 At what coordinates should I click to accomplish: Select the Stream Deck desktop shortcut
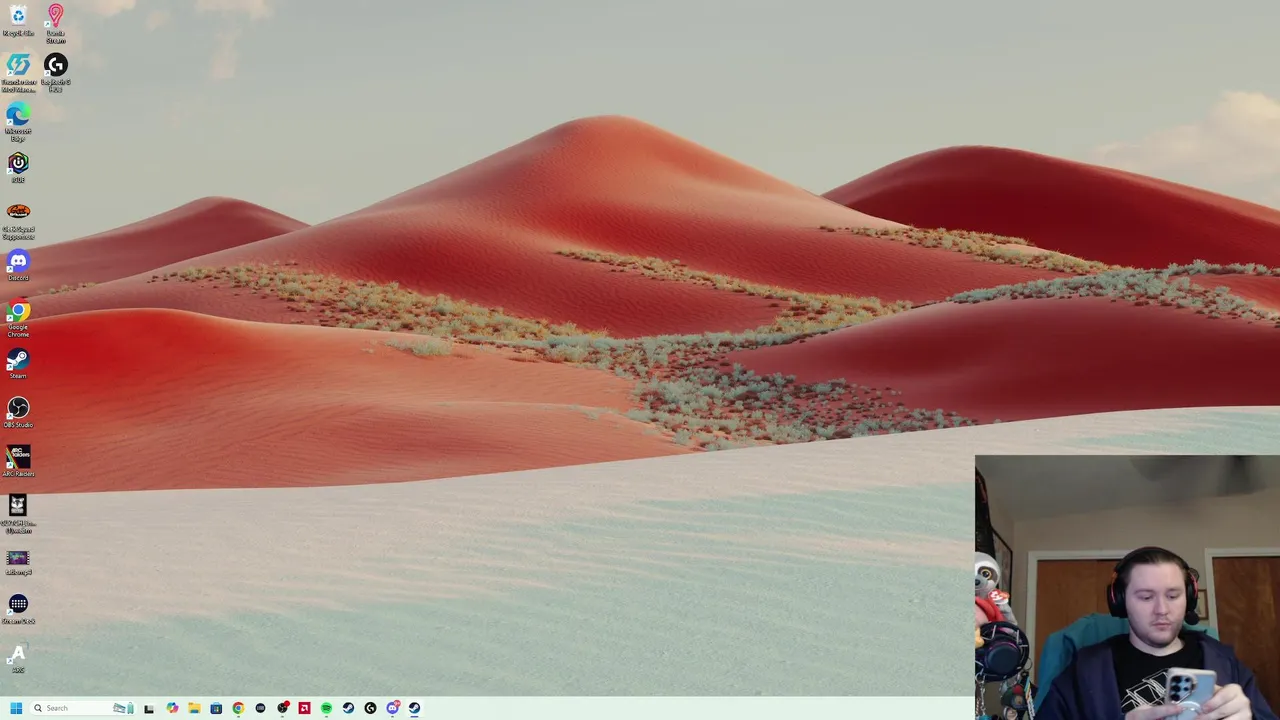pos(18,608)
